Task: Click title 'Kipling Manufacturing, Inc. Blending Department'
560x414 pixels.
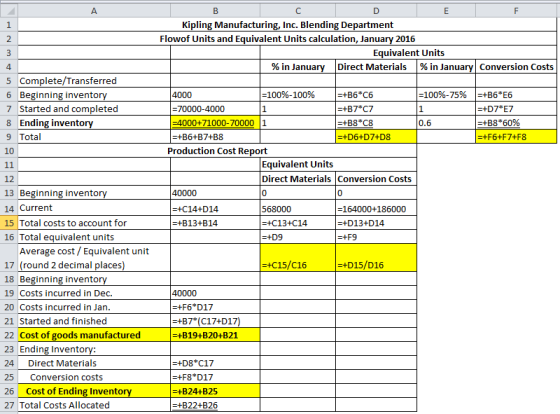Action: [287, 25]
